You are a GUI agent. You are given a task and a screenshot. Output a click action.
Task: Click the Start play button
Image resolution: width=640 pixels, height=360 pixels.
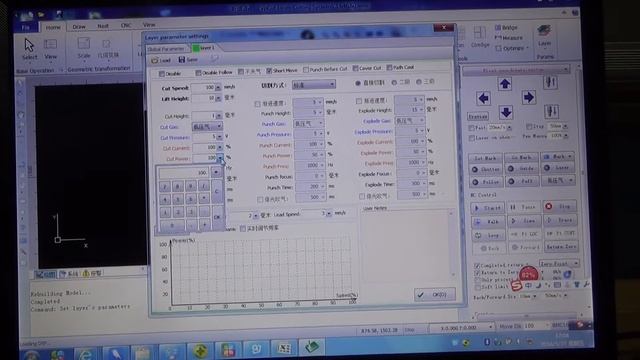point(487,208)
